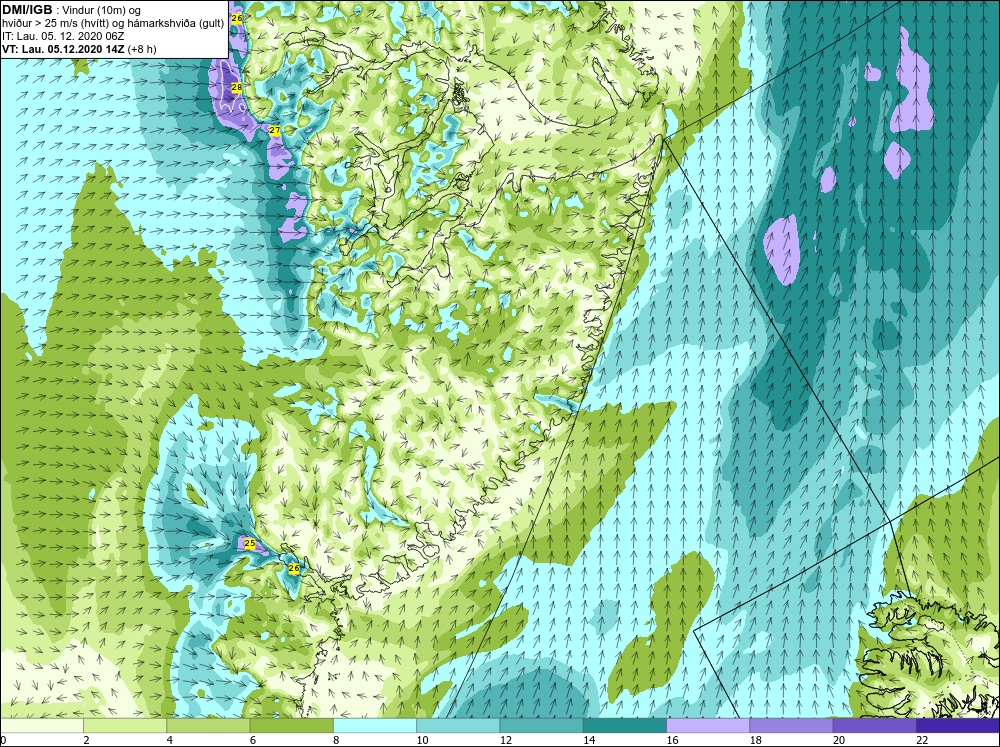Click the legend scale label "20"
Viewport: 1000px width, 747px height.
[x=839, y=740]
